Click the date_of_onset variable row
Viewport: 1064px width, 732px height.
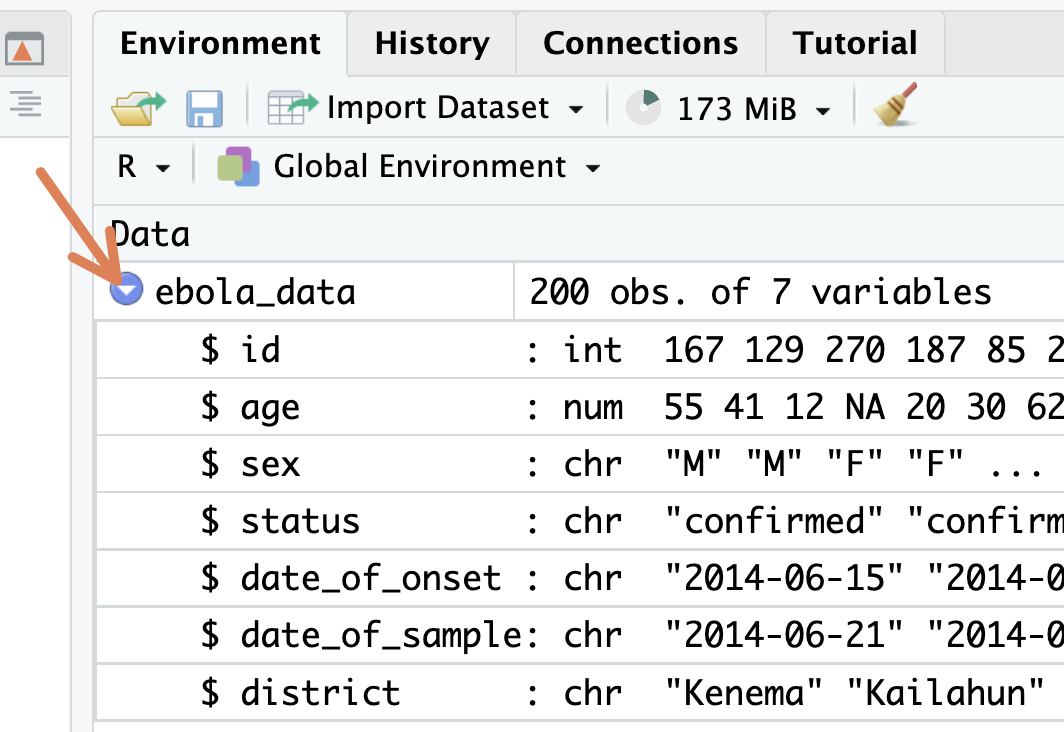(x=370, y=578)
